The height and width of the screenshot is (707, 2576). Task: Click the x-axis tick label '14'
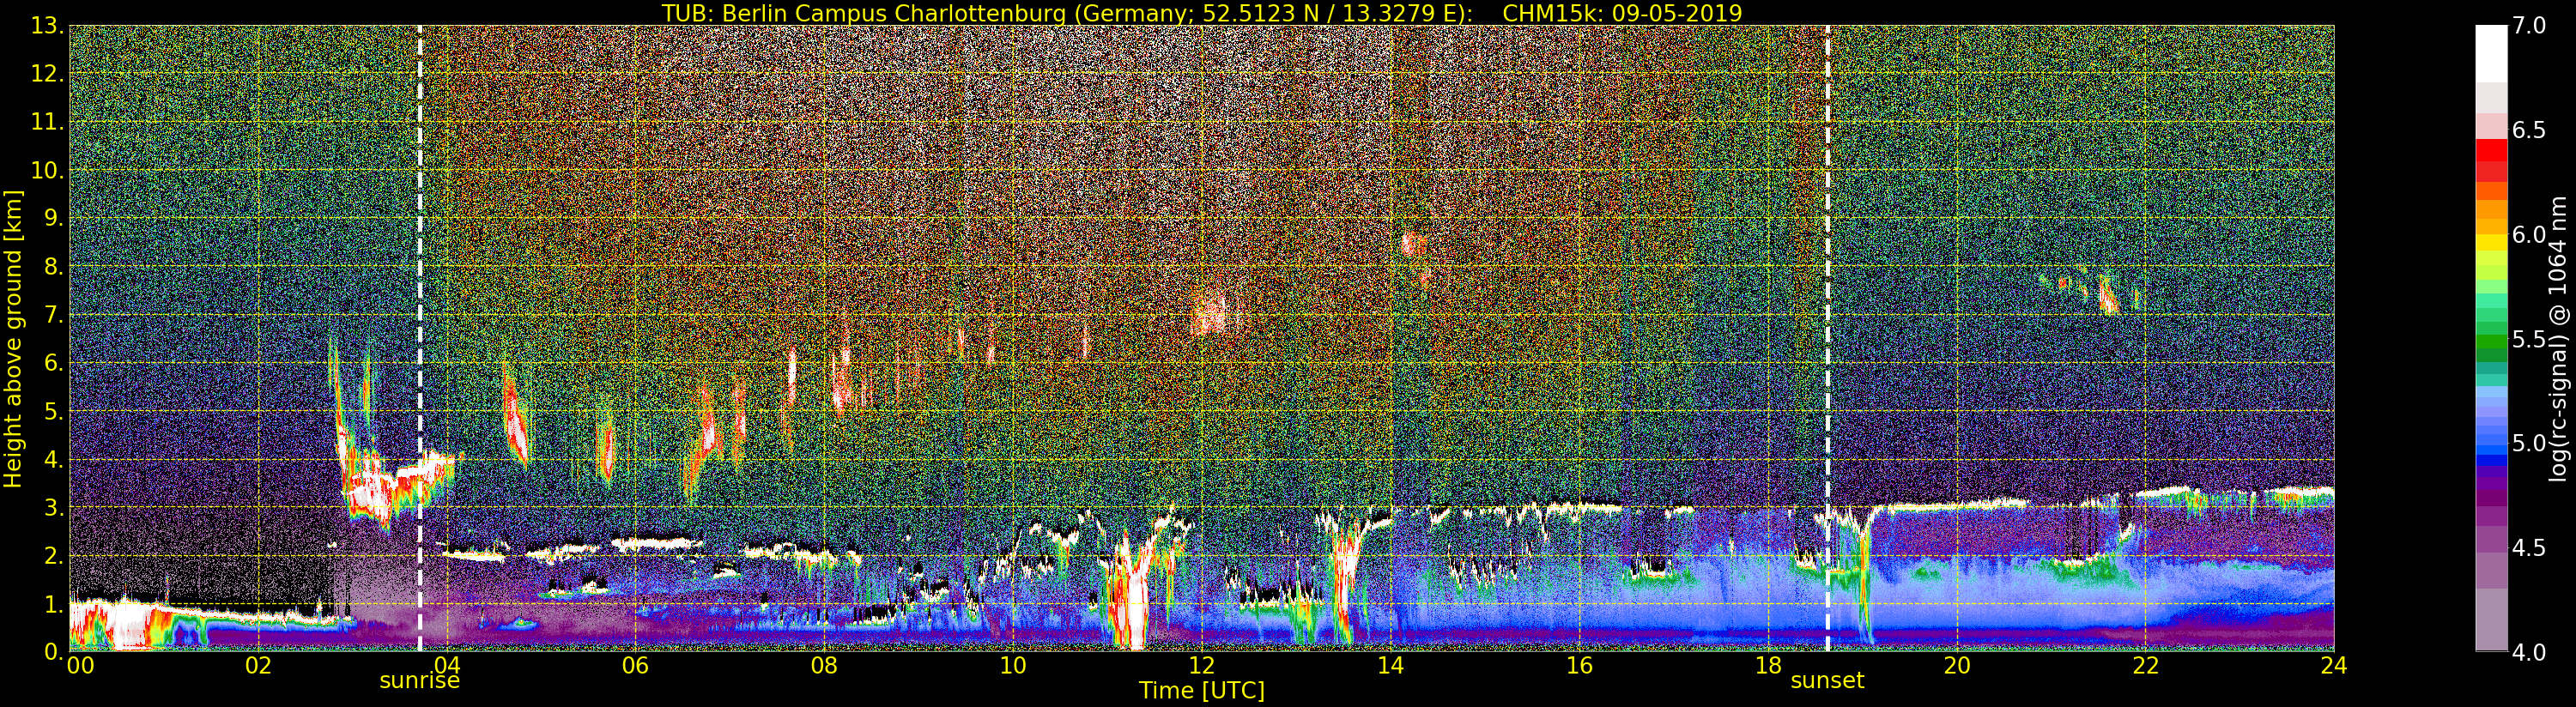(1390, 665)
